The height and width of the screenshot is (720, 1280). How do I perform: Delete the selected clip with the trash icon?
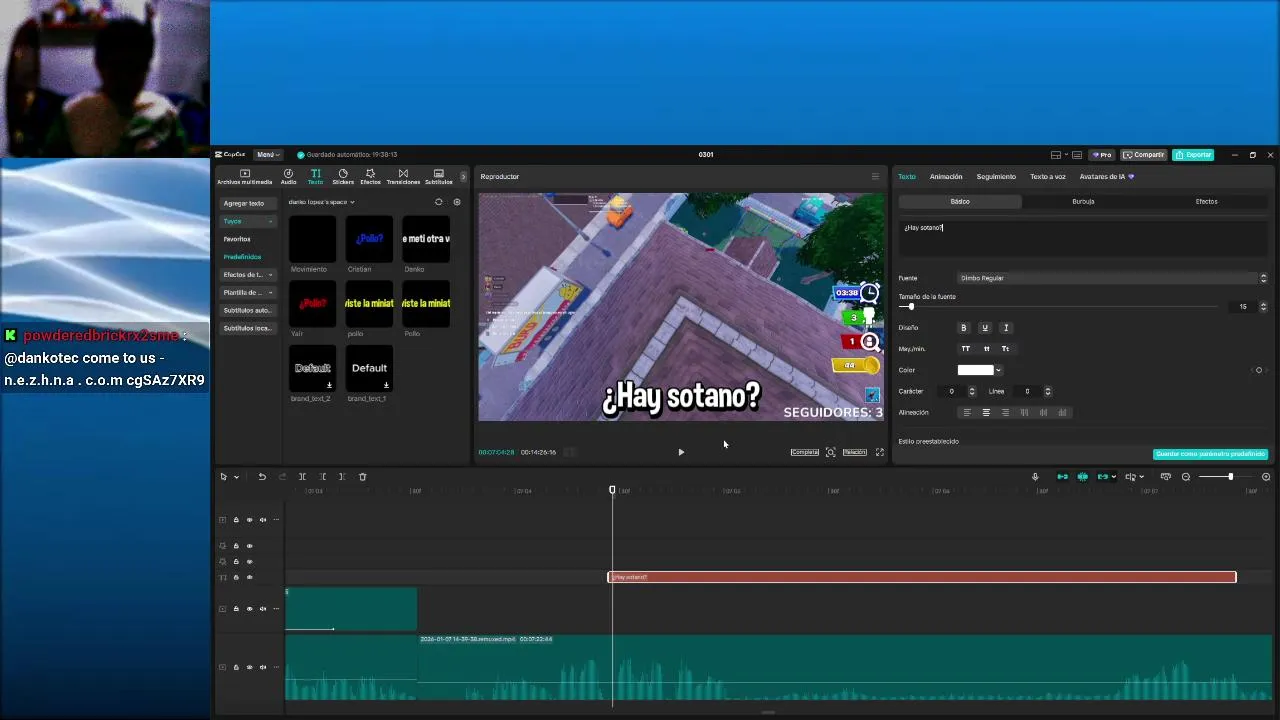[363, 477]
